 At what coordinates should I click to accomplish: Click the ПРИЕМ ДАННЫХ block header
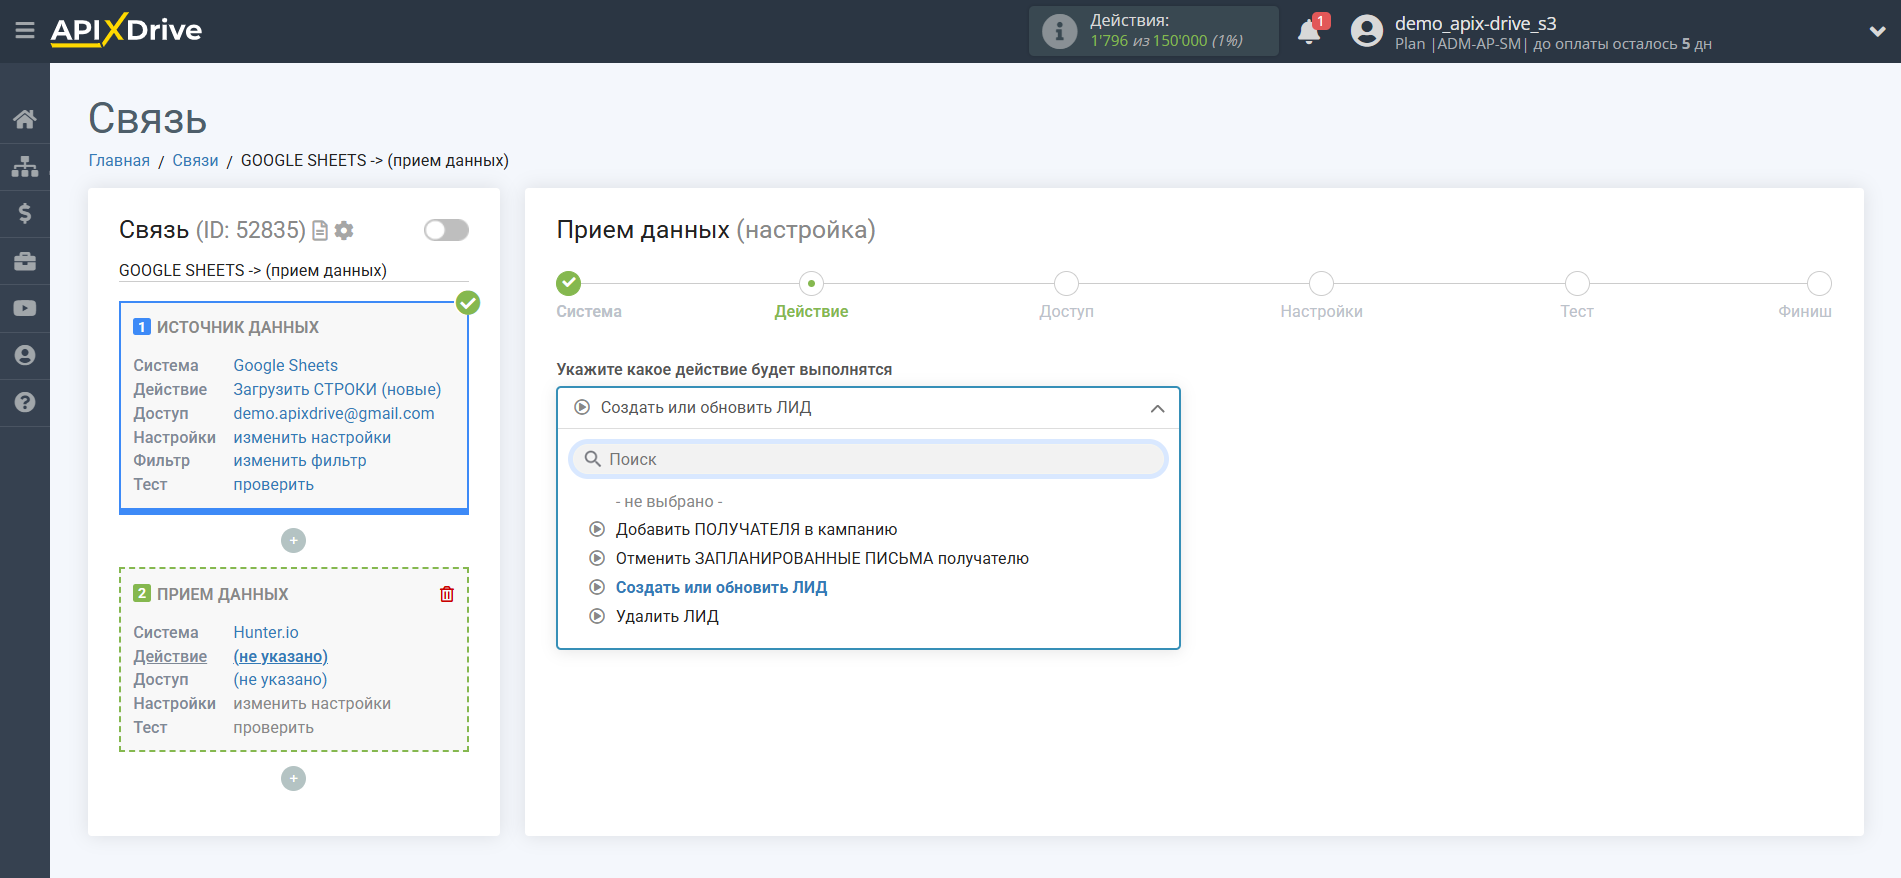point(222,594)
